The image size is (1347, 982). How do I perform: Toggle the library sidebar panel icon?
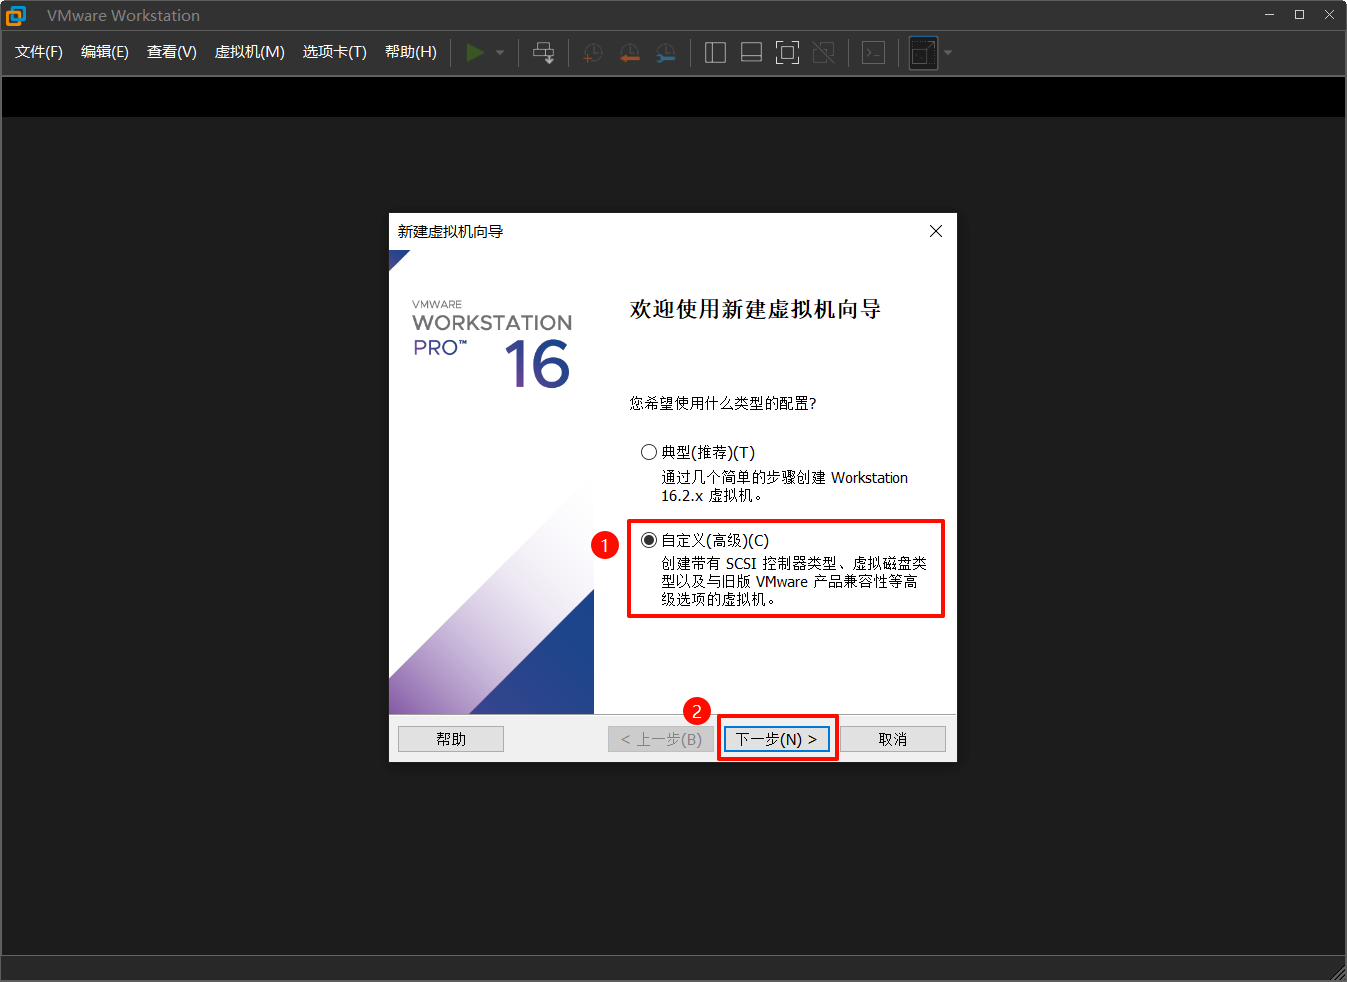715,52
